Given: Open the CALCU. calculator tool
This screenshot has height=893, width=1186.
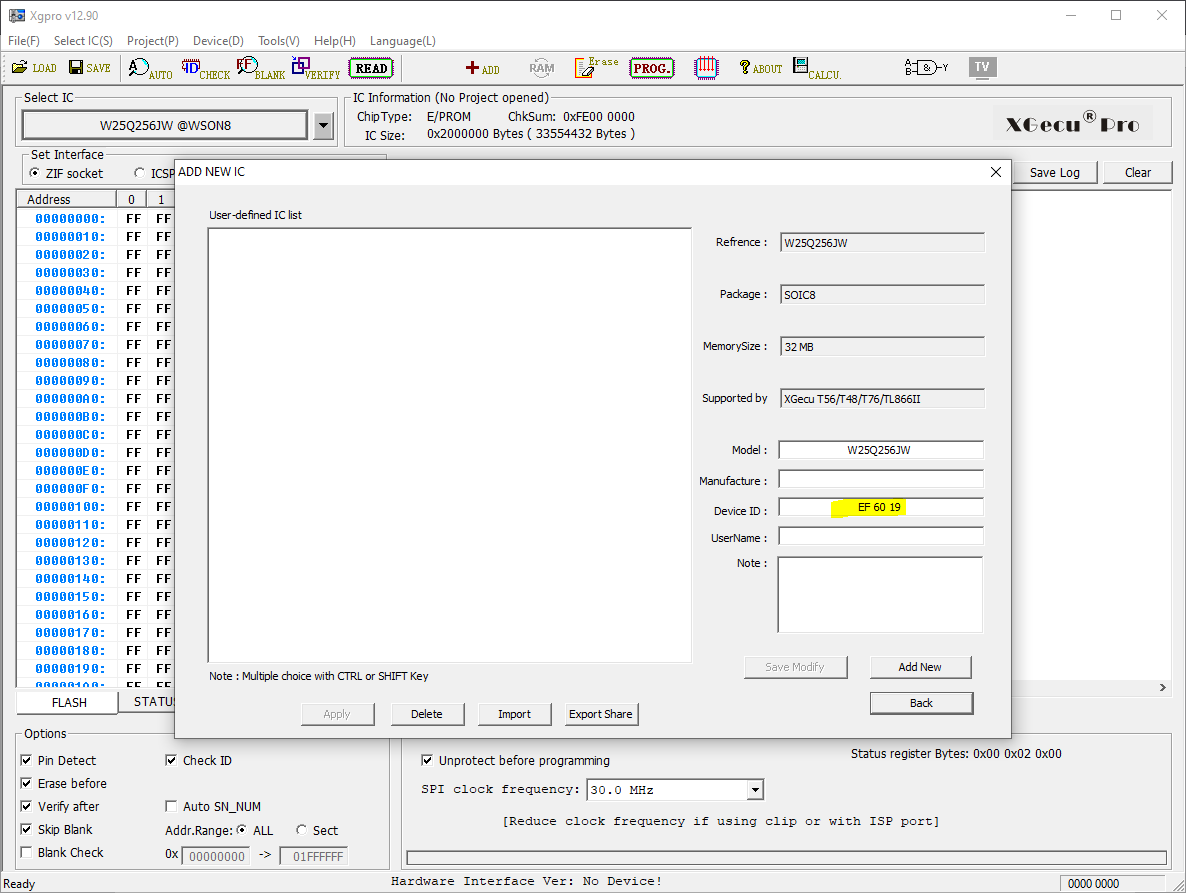Looking at the screenshot, I should tap(816, 68).
